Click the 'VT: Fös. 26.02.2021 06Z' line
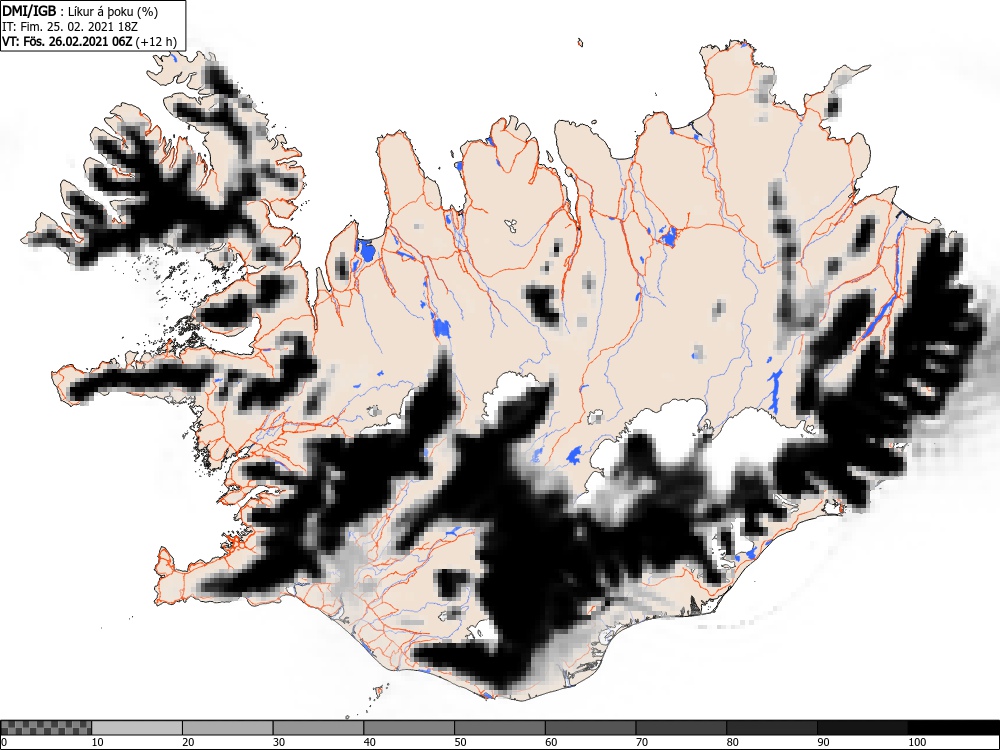1000x750 pixels. tap(68, 41)
